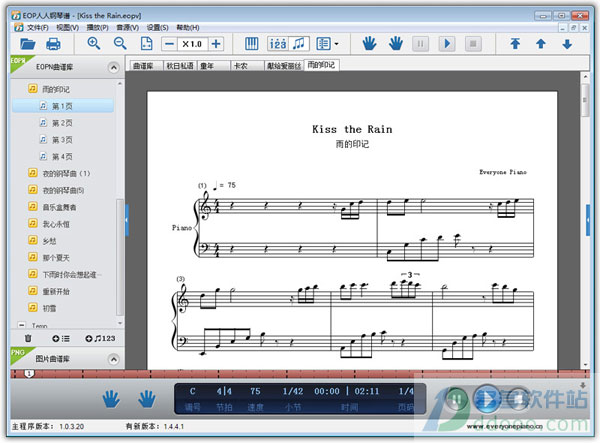
Task: Click add numbered score (♫123) icon
Action: (100, 339)
